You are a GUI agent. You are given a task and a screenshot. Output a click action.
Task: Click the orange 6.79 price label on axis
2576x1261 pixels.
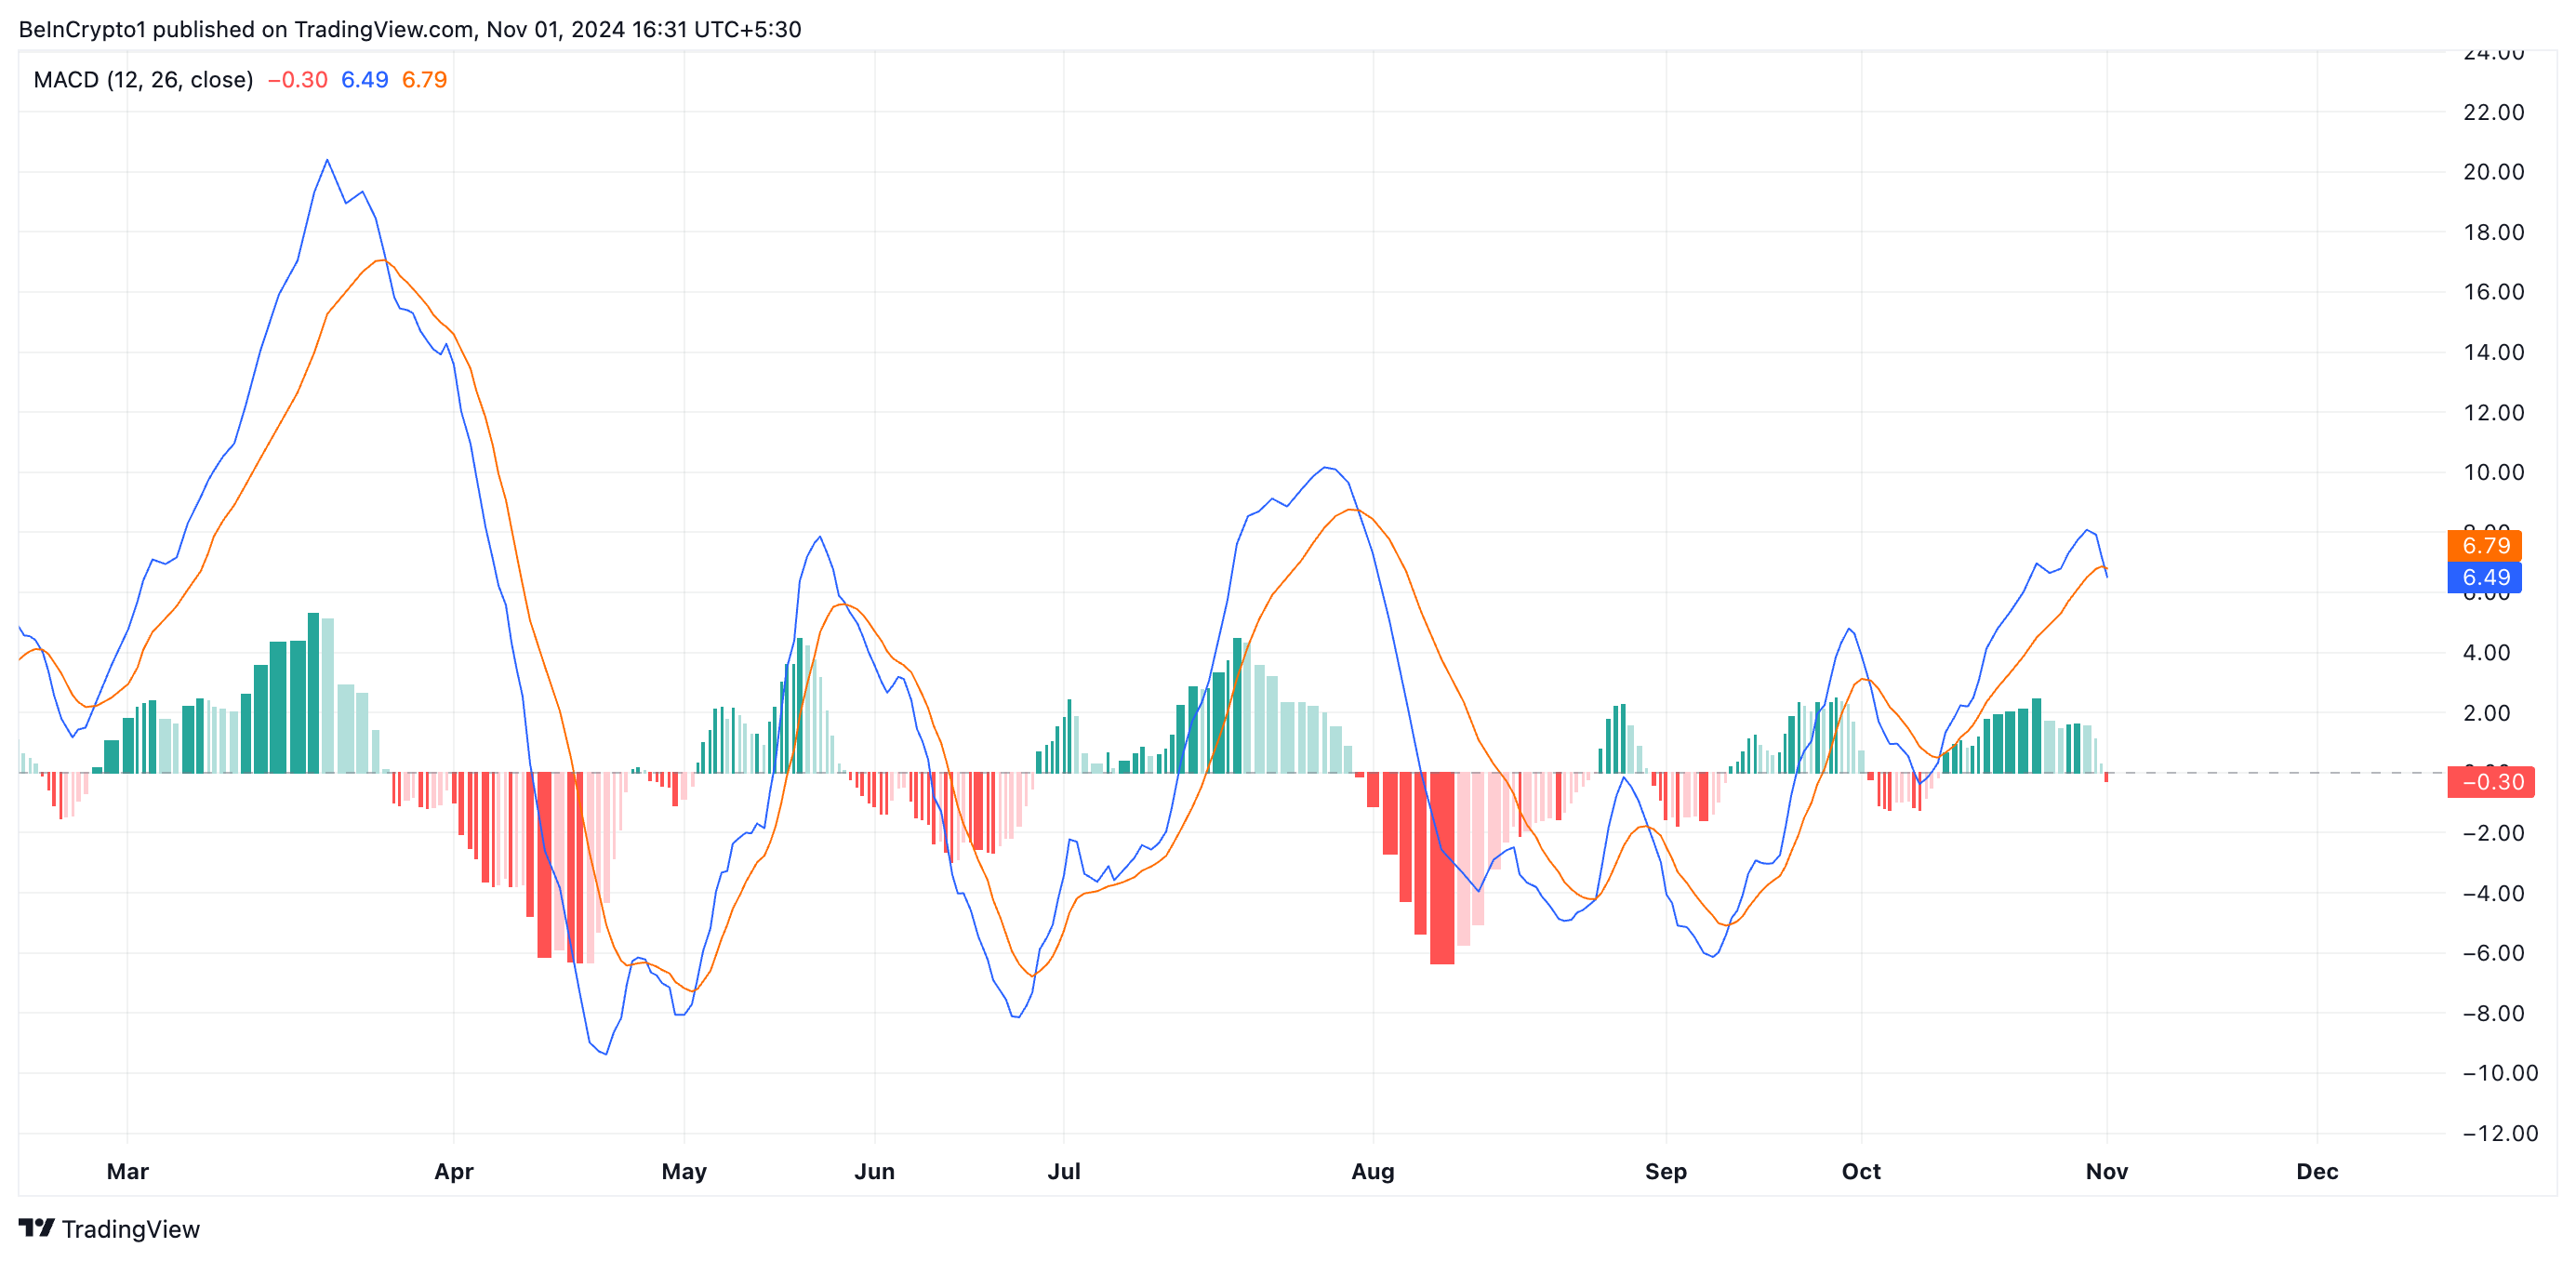(2484, 545)
